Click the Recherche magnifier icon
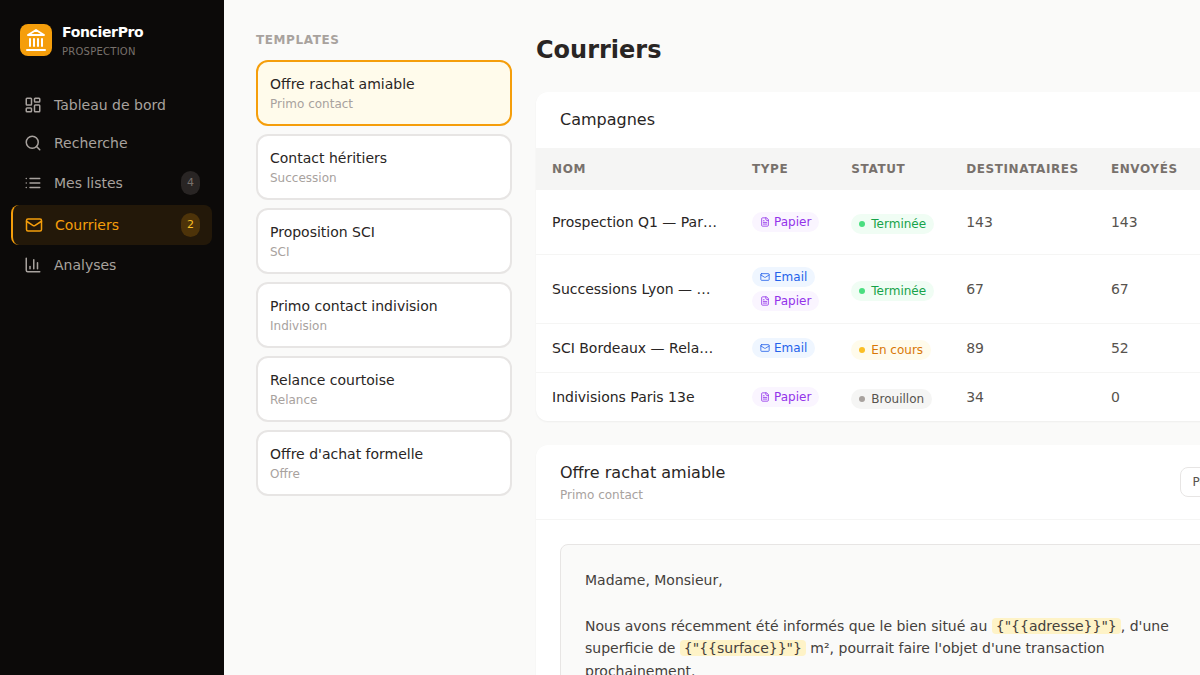Viewport: 1200px width, 675px height. tap(33, 143)
